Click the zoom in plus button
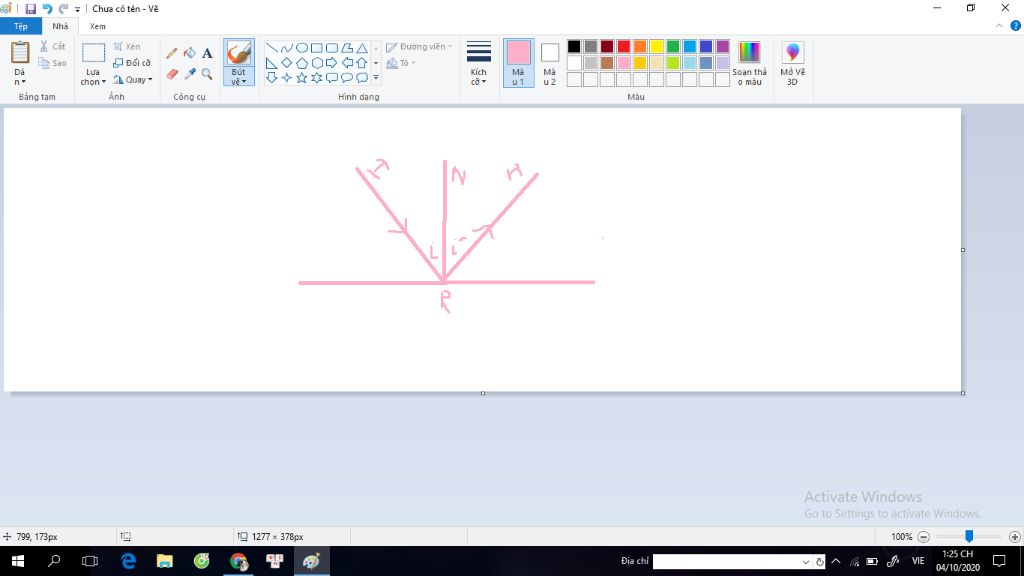Screen dimensions: 1024x576 point(1014,537)
